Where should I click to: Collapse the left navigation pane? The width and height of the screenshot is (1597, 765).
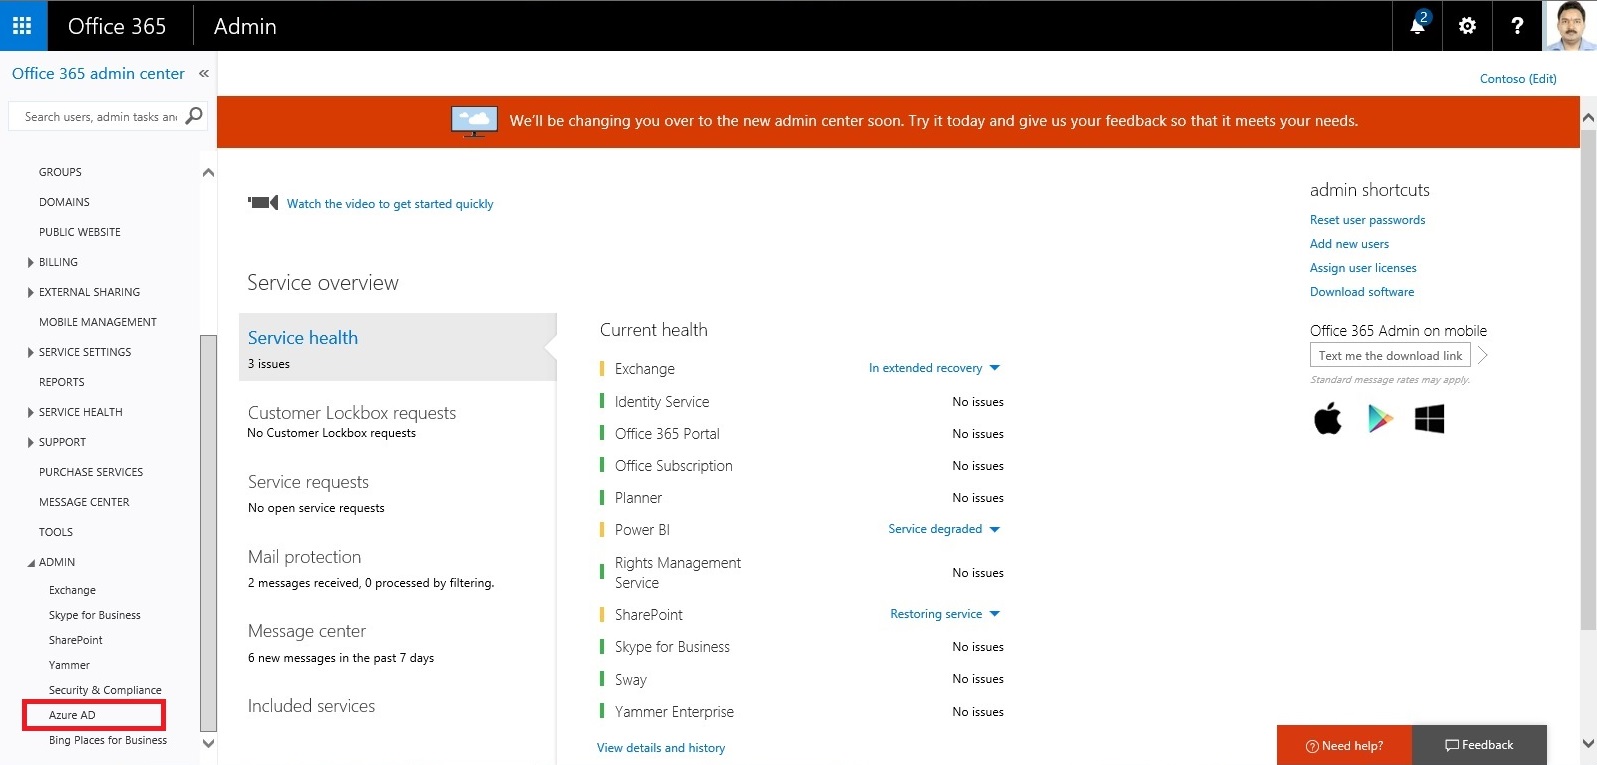(204, 74)
